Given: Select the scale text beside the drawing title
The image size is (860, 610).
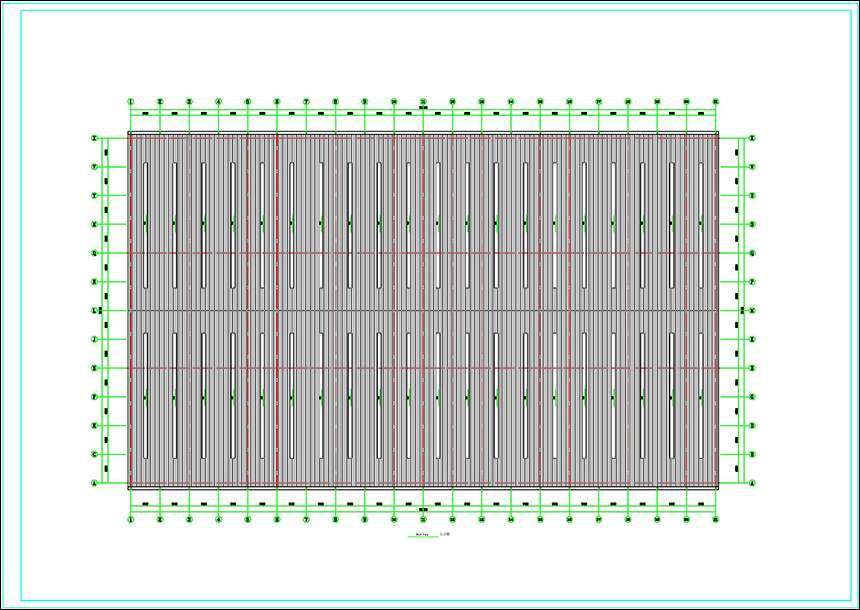Looking at the screenshot, I should tap(445, 536).
